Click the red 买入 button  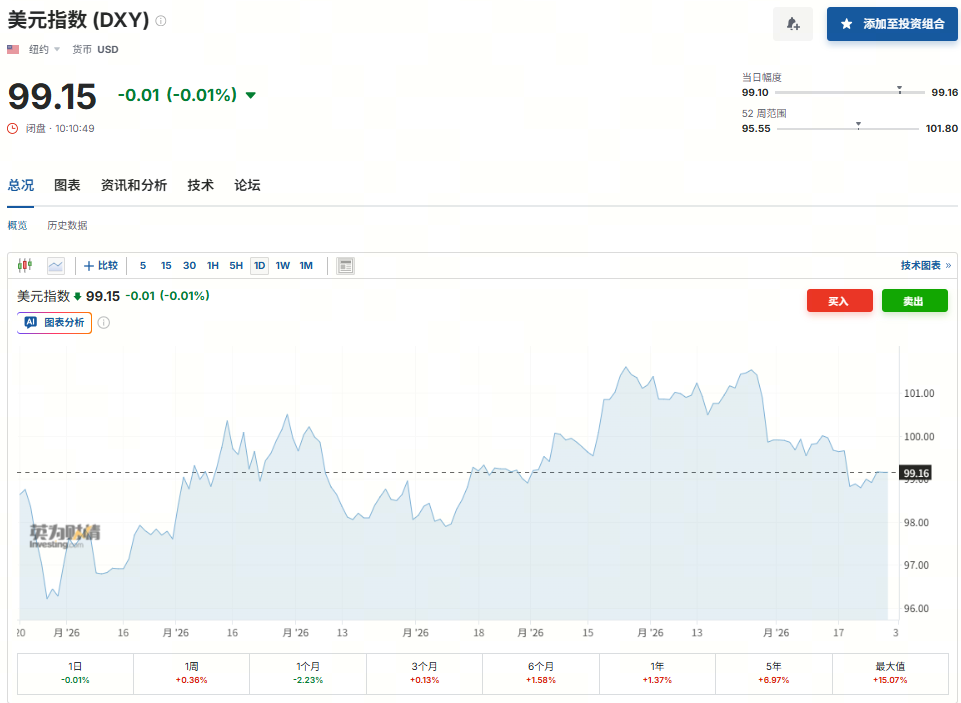[839, 301]
